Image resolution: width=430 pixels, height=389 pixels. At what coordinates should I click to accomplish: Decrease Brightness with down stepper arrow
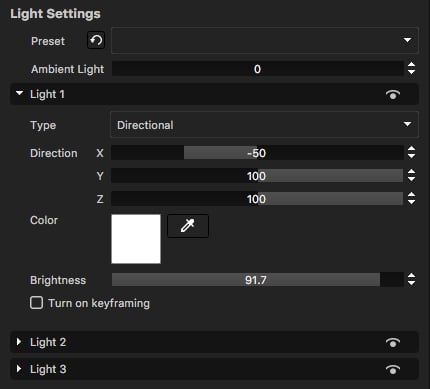(x=411, y=283)
